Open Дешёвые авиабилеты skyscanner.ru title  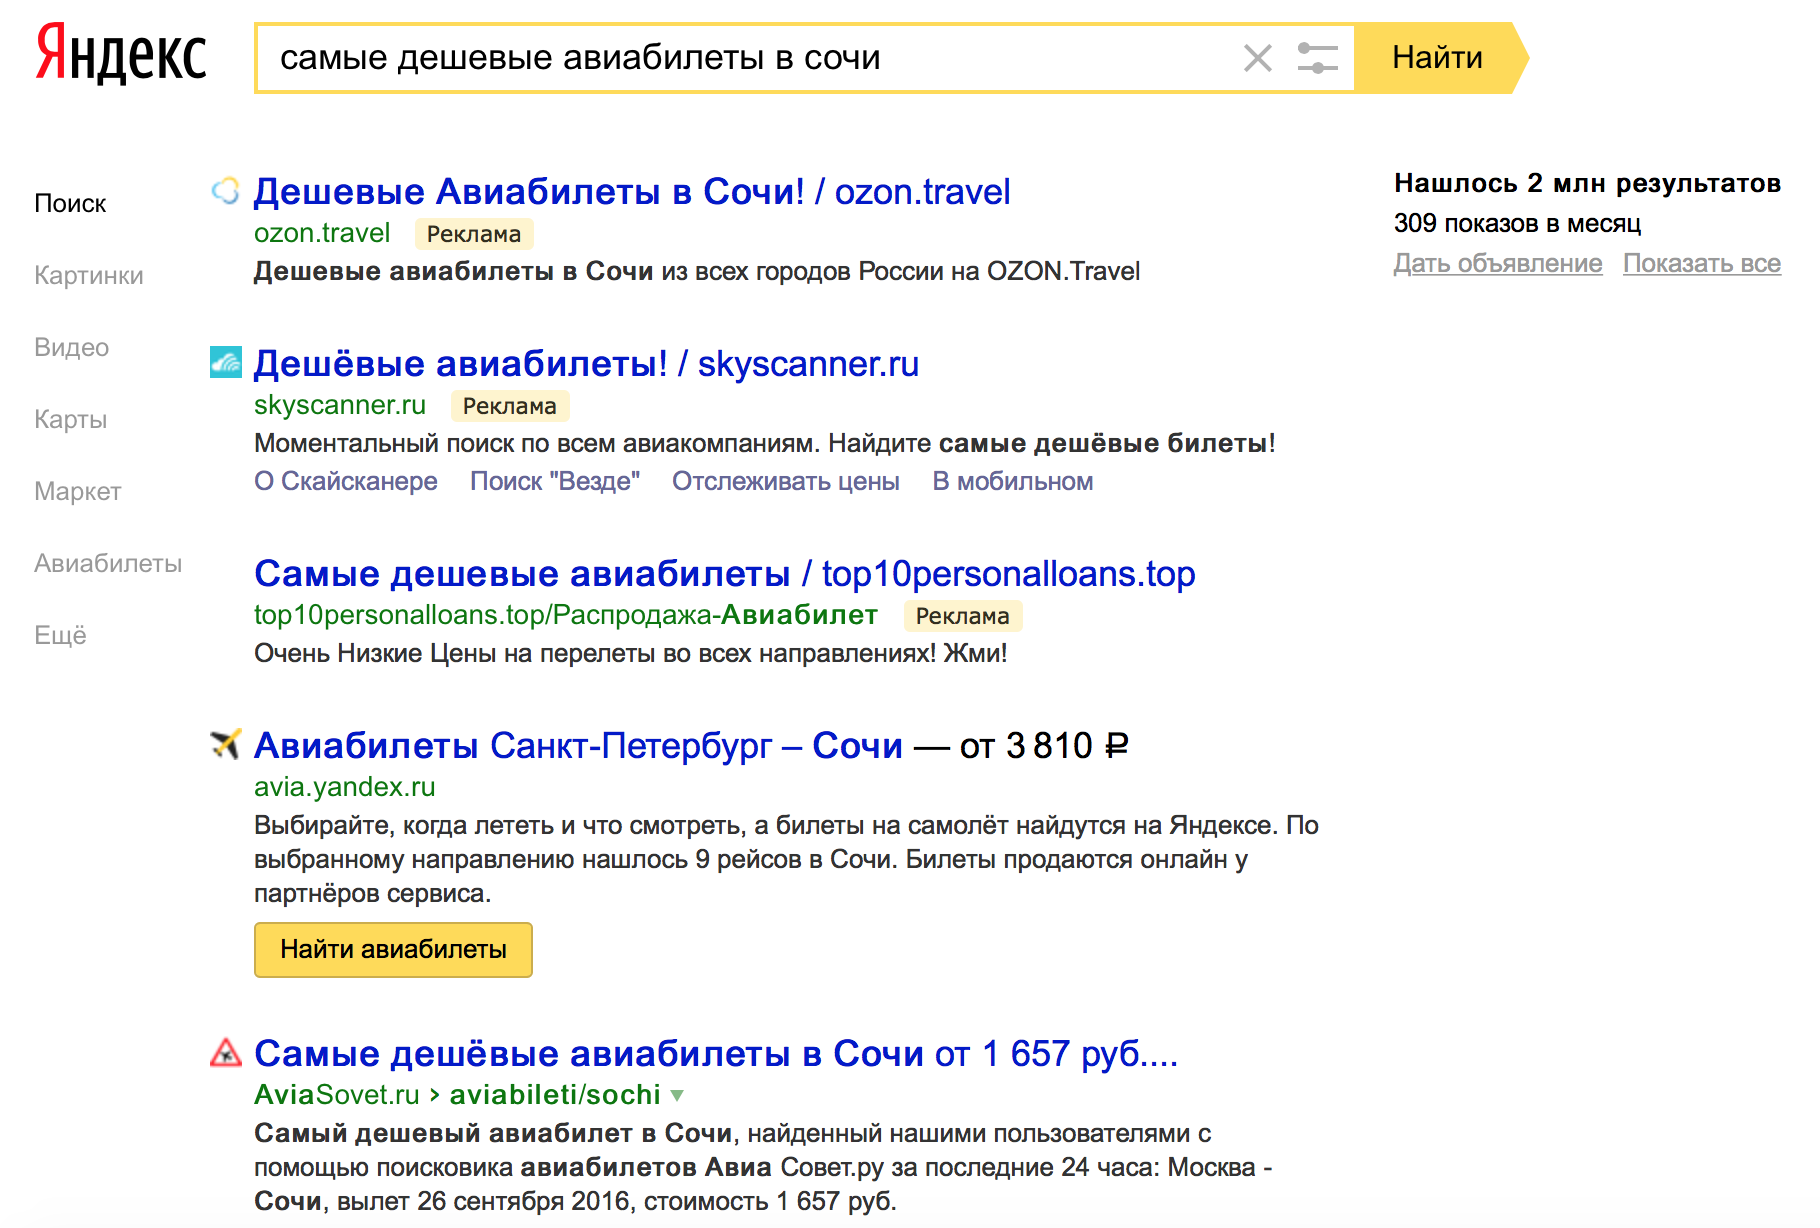point(586,363)
